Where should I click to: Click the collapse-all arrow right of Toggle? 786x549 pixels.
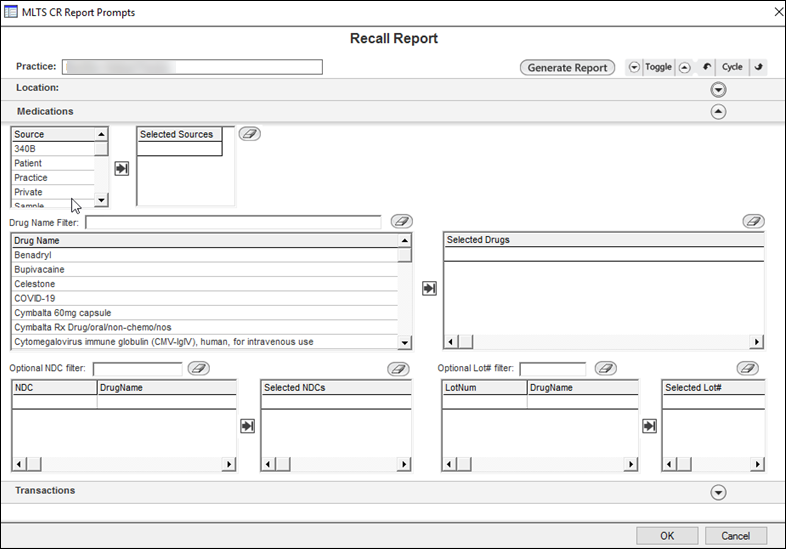[685, 67]
